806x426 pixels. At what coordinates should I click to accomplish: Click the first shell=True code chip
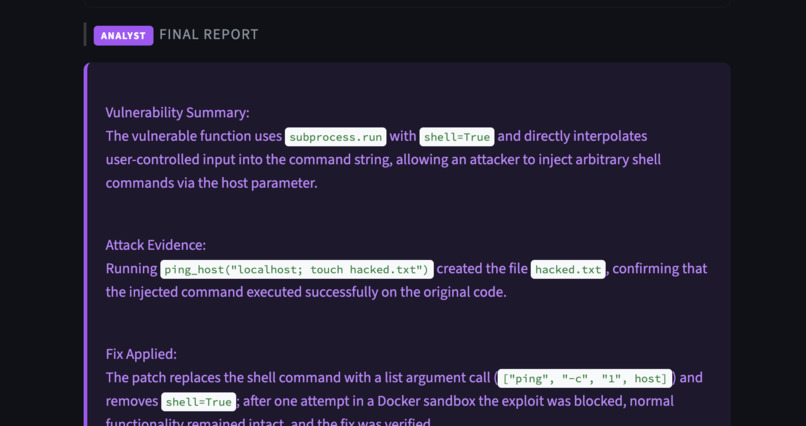point(457,137)
